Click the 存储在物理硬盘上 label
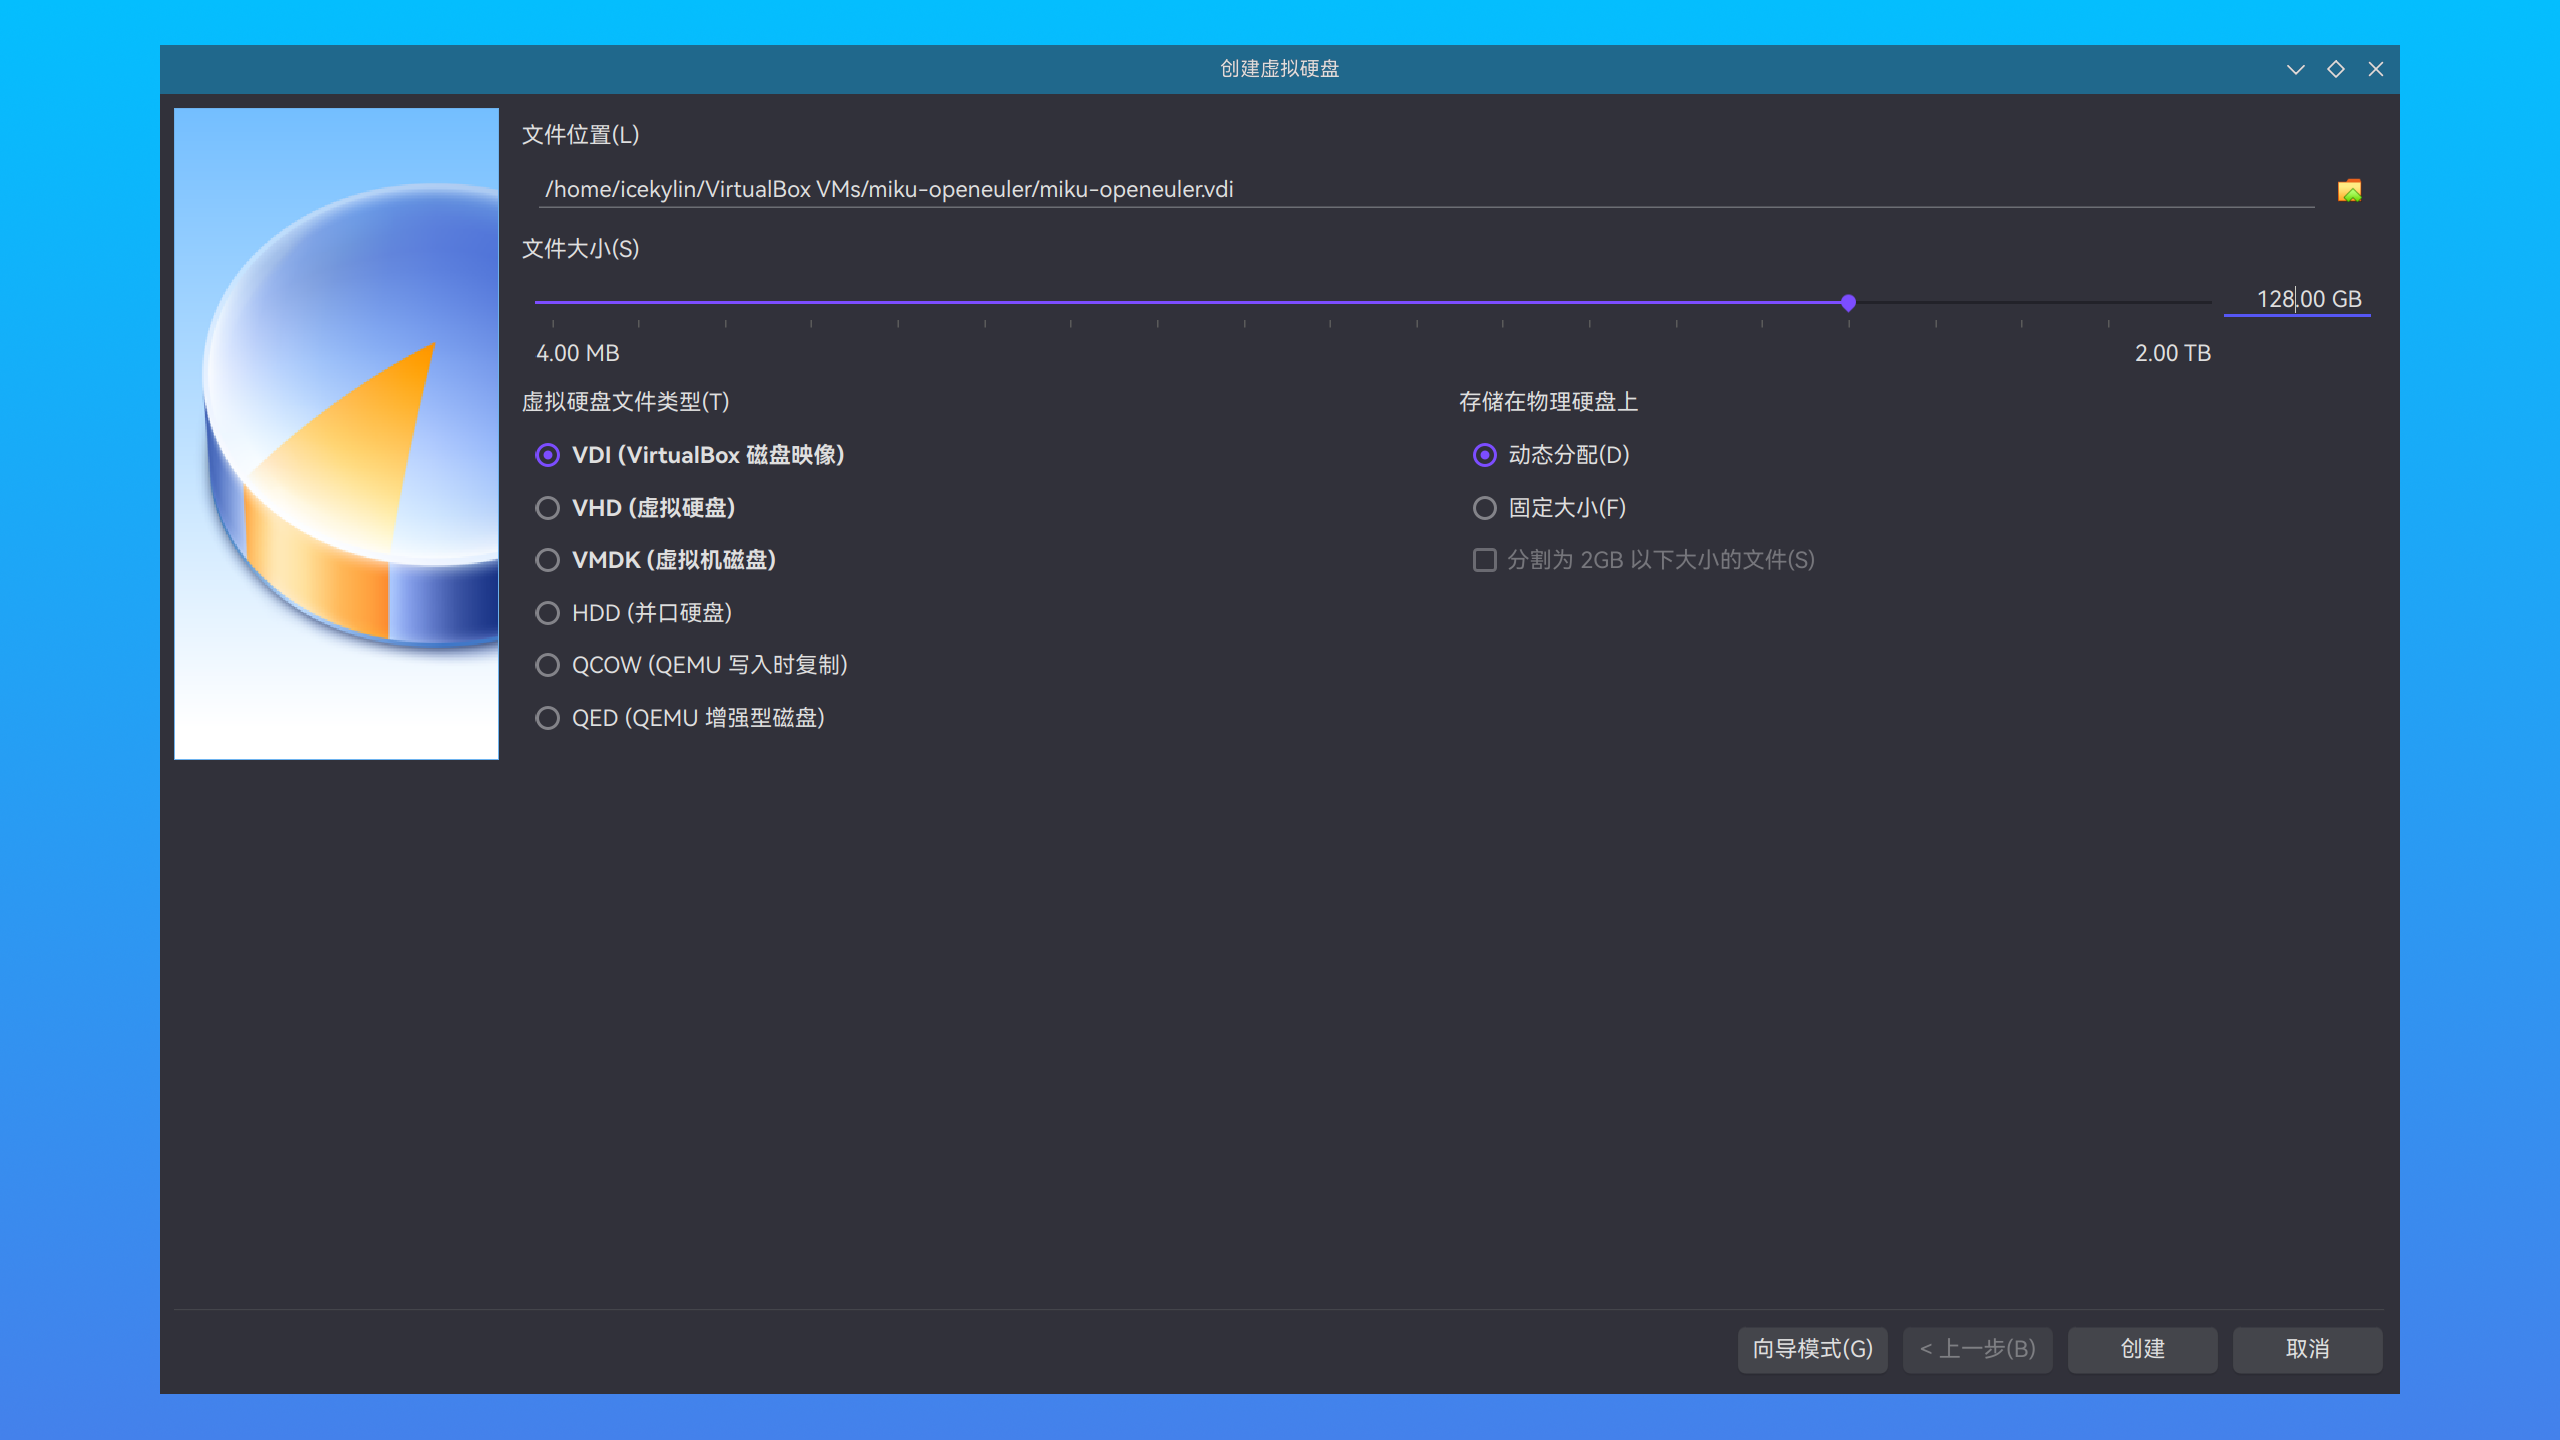Viewport: 2560px width, 1440px height. pyautogui.click(x=1548, y=402)
